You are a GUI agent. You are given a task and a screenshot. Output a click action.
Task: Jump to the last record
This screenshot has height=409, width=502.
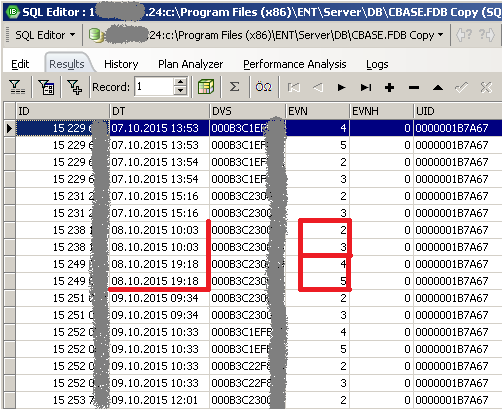[x=366, y=88]
